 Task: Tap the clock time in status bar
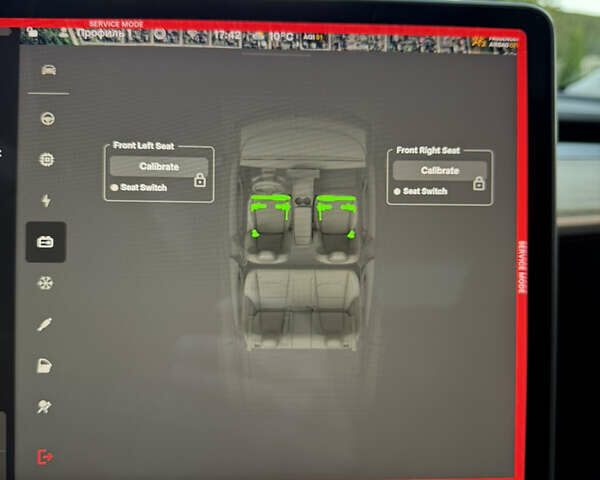click(x=226, y=36)
